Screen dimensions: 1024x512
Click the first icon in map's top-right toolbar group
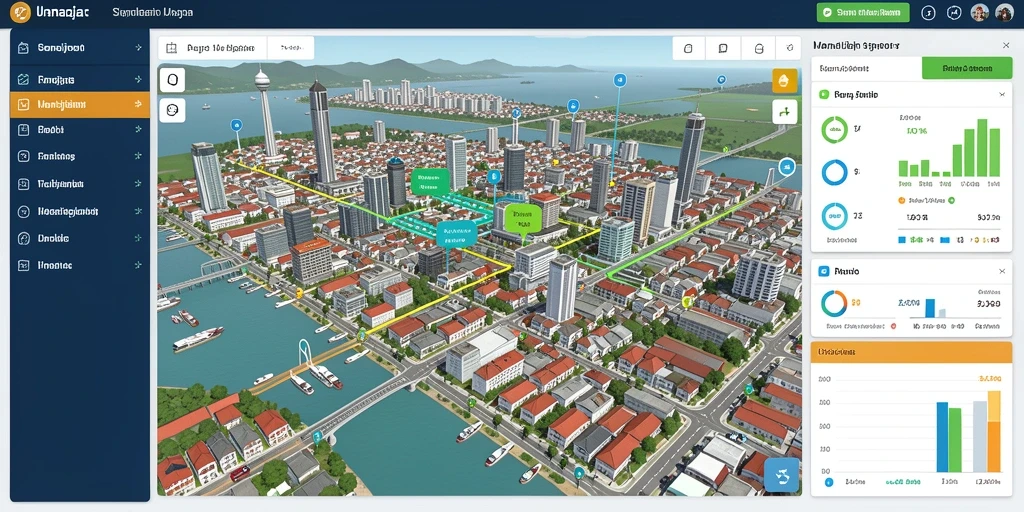(x=688, y=48)
